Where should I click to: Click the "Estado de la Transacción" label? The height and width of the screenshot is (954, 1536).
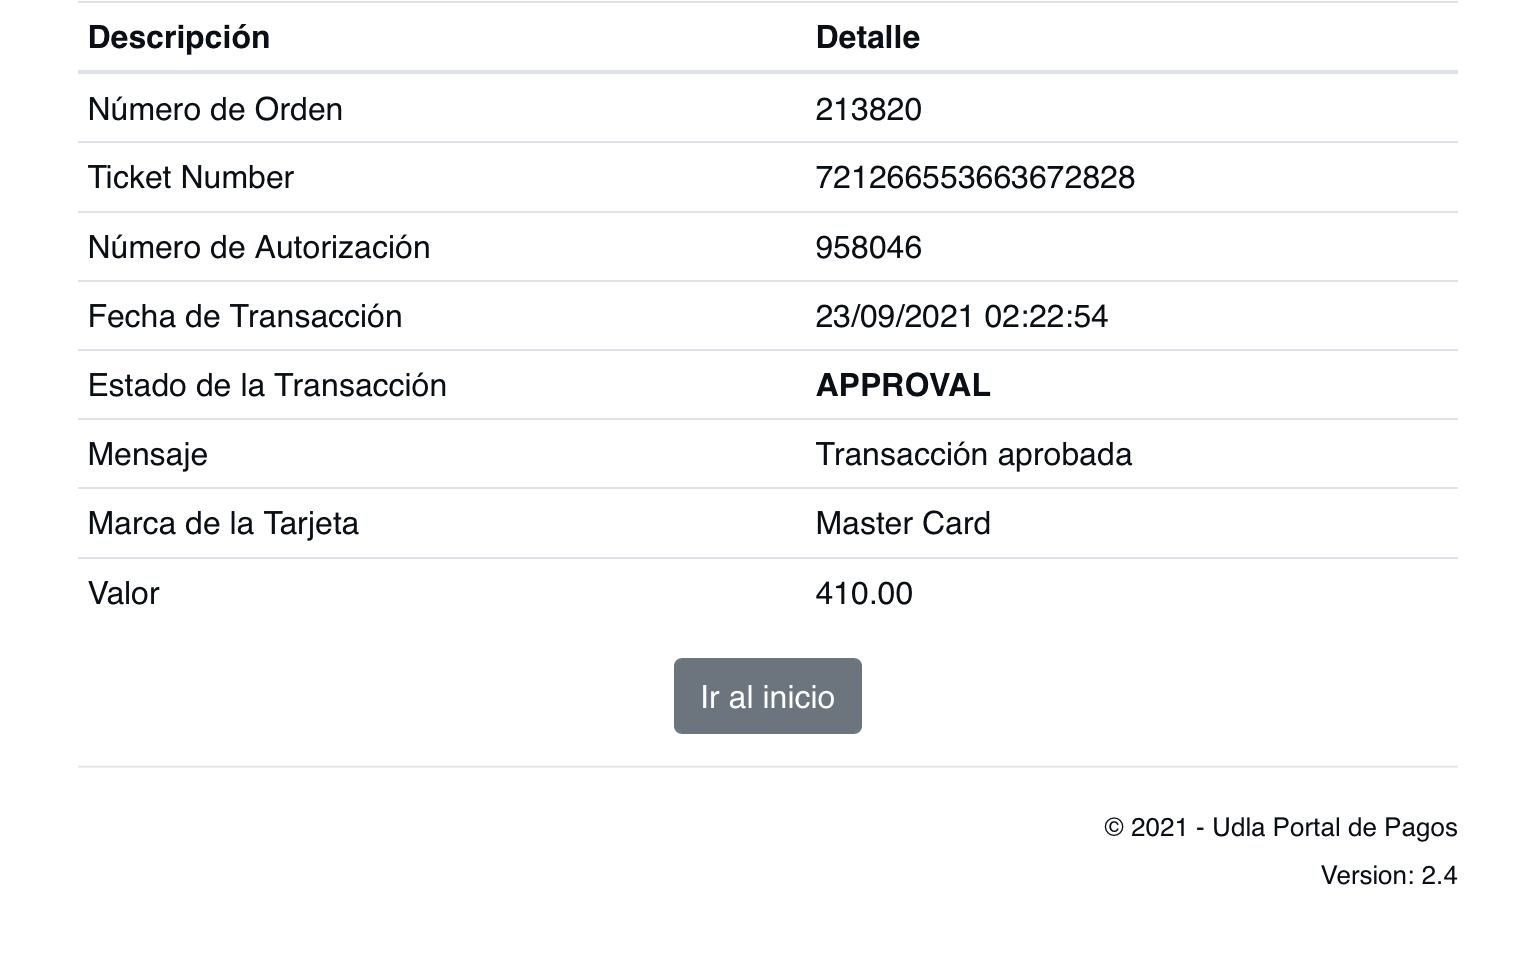[x=267, y=385]
